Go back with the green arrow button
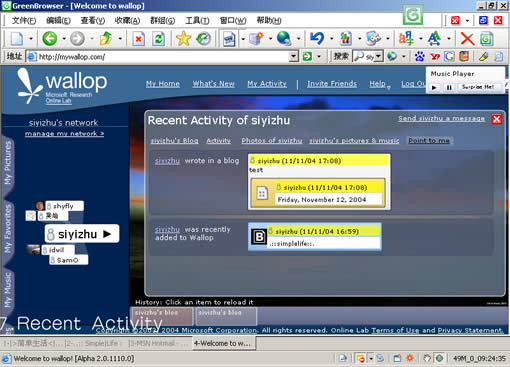Screen dimensions: 510x367 coord(50,39)
